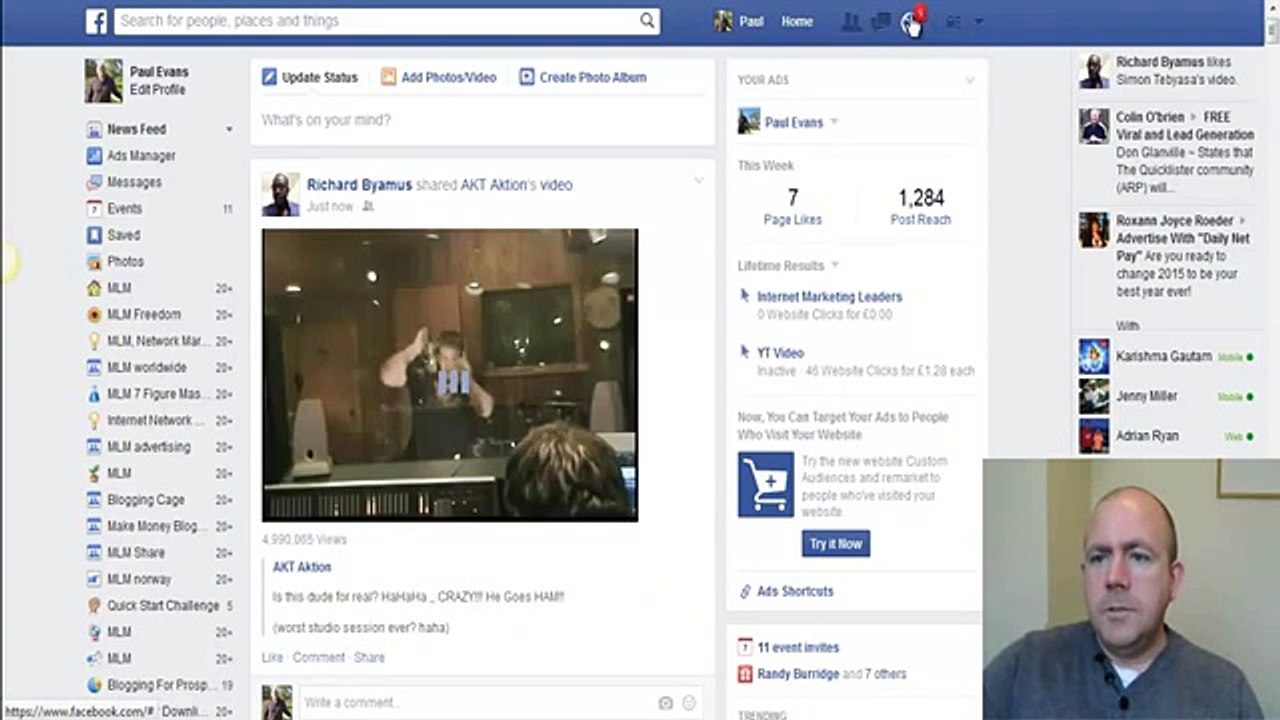
Task: Expand the Lifetime Results dropdown
Action: [835, 266]
